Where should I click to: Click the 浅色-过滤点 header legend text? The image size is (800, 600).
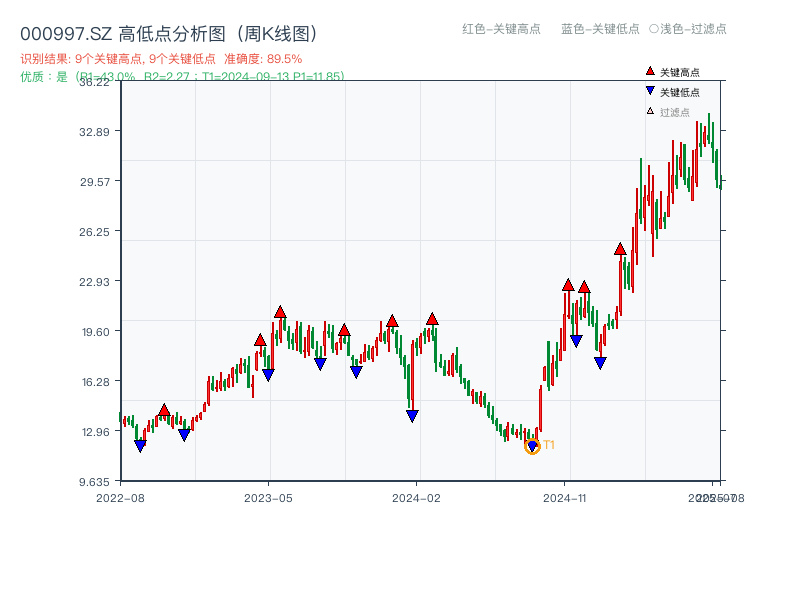[x=688, y=29]
